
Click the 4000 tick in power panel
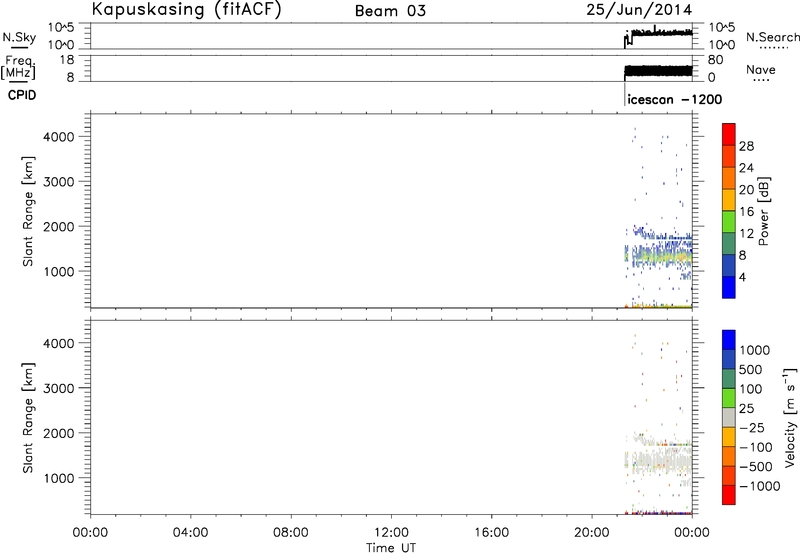[x=59, y=137]
